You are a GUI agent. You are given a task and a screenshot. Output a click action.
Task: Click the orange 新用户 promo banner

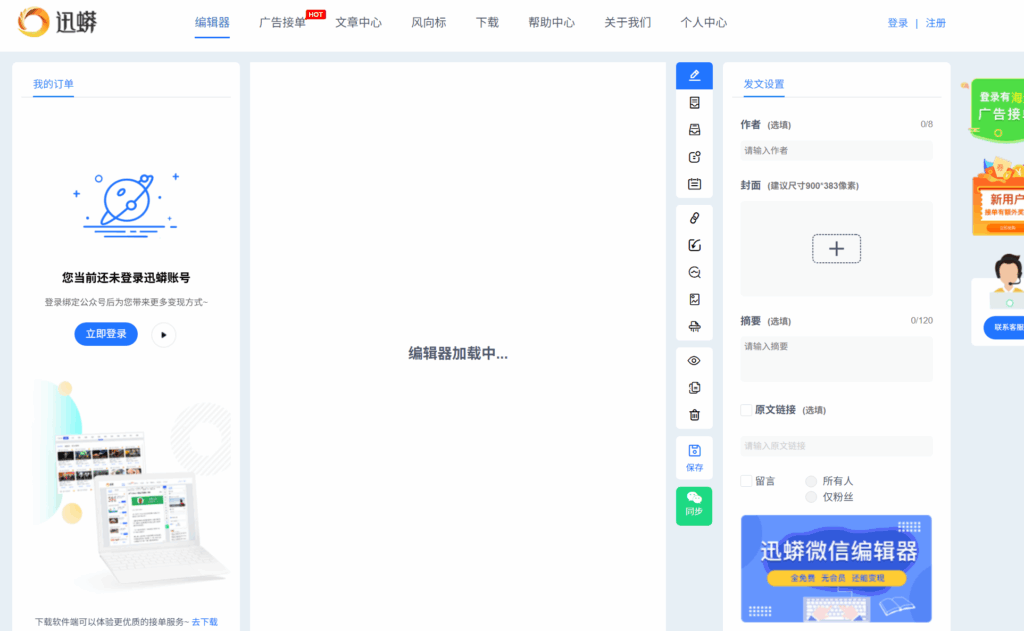(x=998, y=197)
